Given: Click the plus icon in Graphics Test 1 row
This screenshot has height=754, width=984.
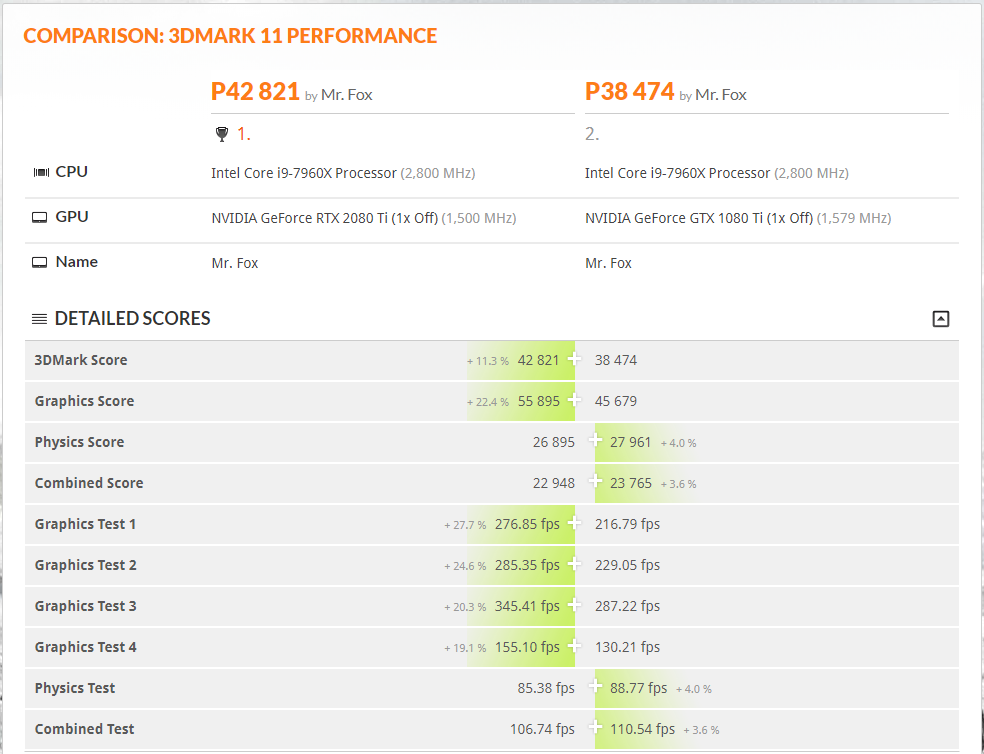Looking at the screenshot, I should click(574, 523).
